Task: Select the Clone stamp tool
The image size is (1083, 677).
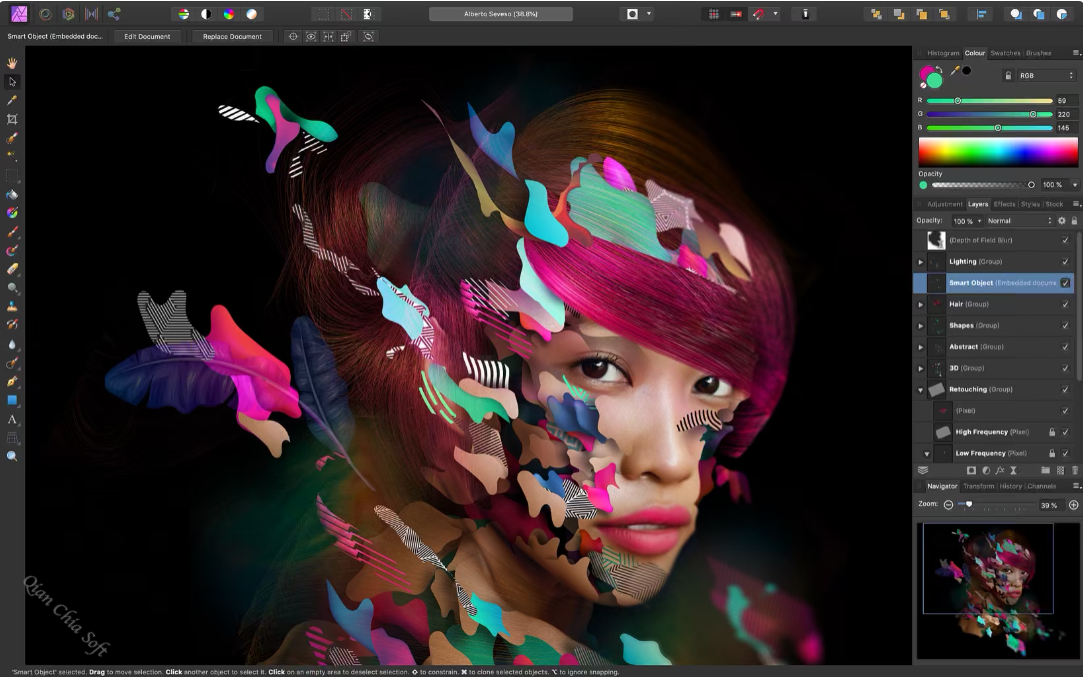Action: tap(12, 306)
